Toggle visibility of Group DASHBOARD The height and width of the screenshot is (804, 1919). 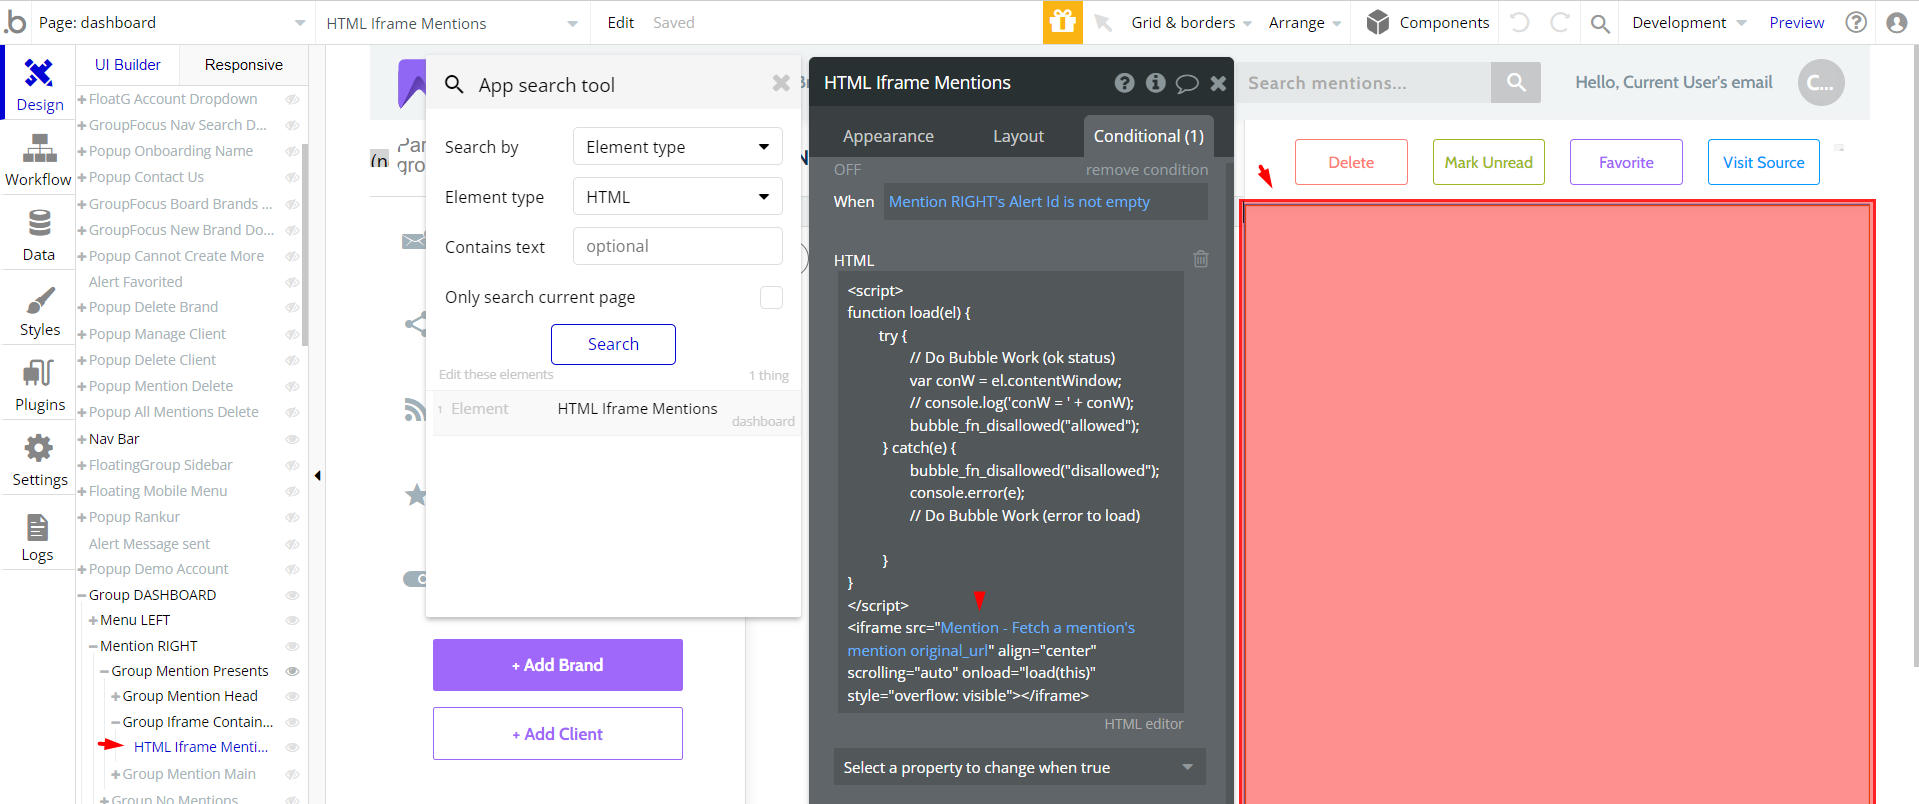coord(293,595)
